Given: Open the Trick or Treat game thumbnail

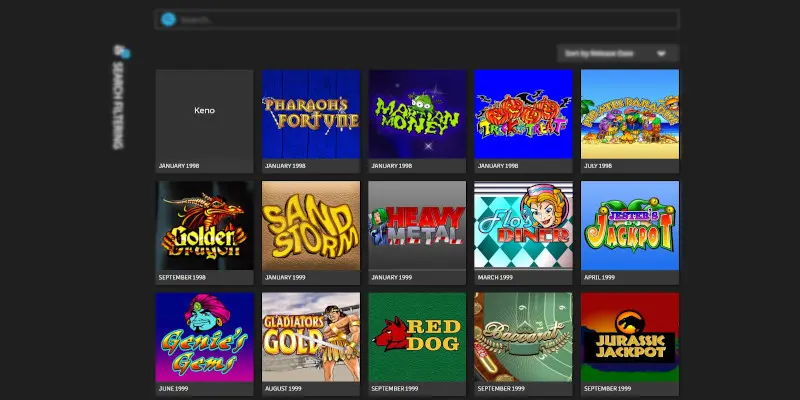Looking at the screenshot, I should [x=523, y=114].
